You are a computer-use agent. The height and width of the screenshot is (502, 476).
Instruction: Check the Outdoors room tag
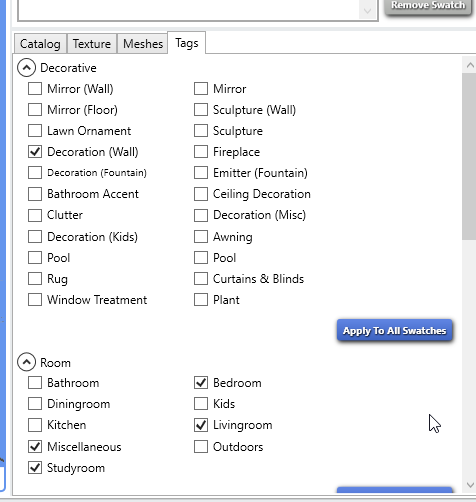201,447
